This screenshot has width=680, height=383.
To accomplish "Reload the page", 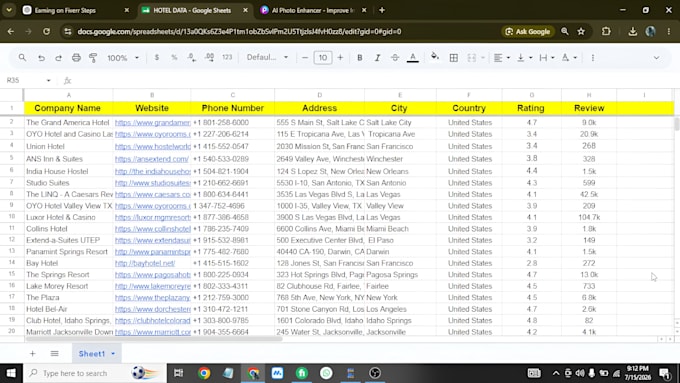I will [46, 31].
